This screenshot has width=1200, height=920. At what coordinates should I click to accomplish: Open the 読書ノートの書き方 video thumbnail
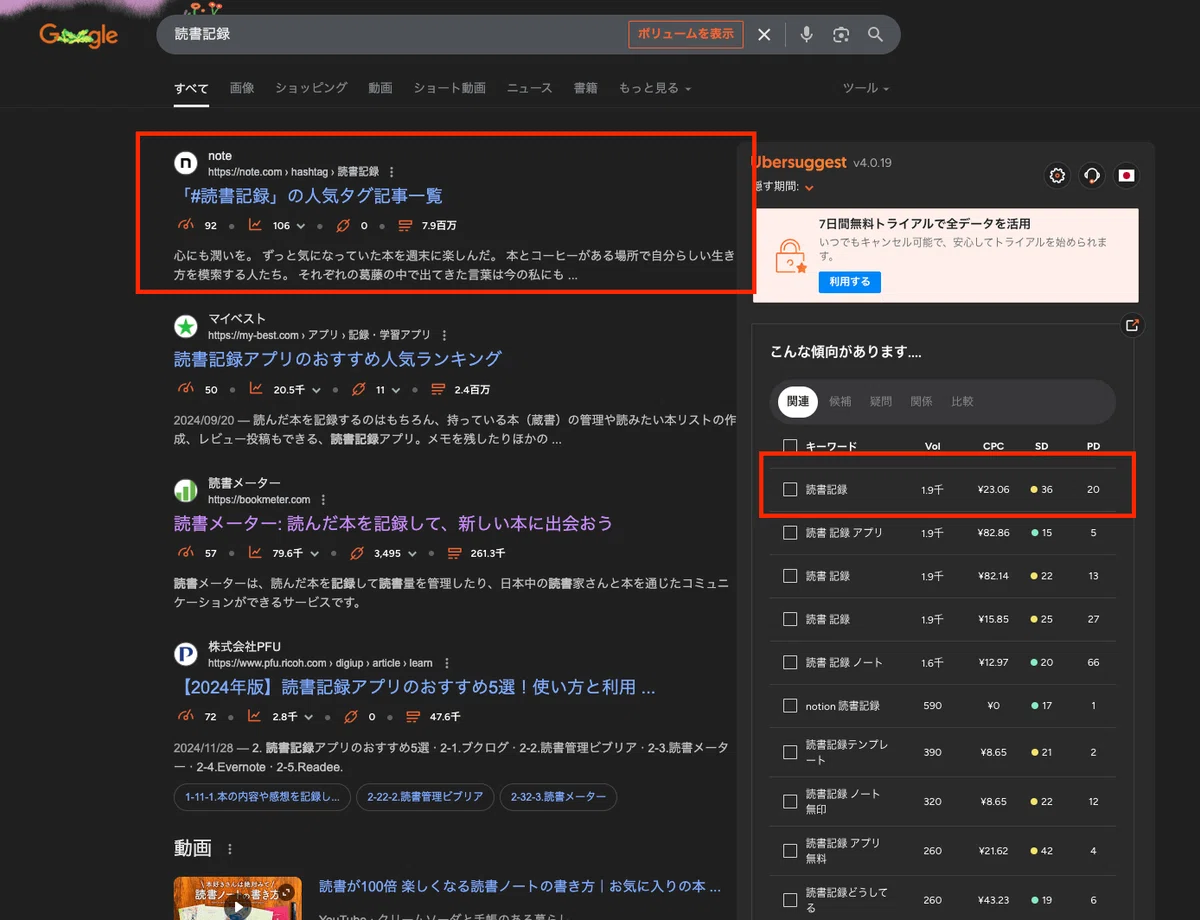click(237, 898)
